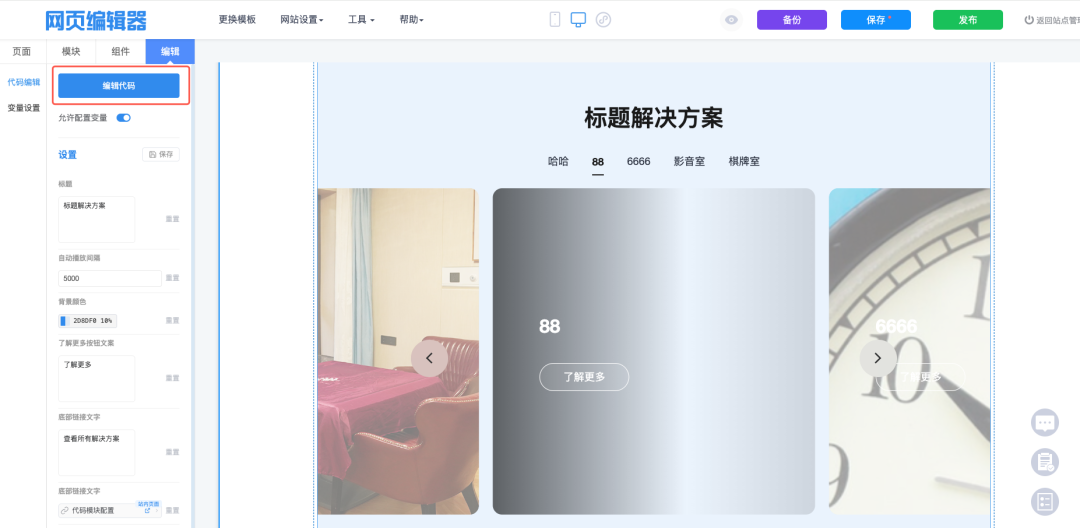
Task: Open the chat bubble floating icon
Action: [x=1045, y=422]
